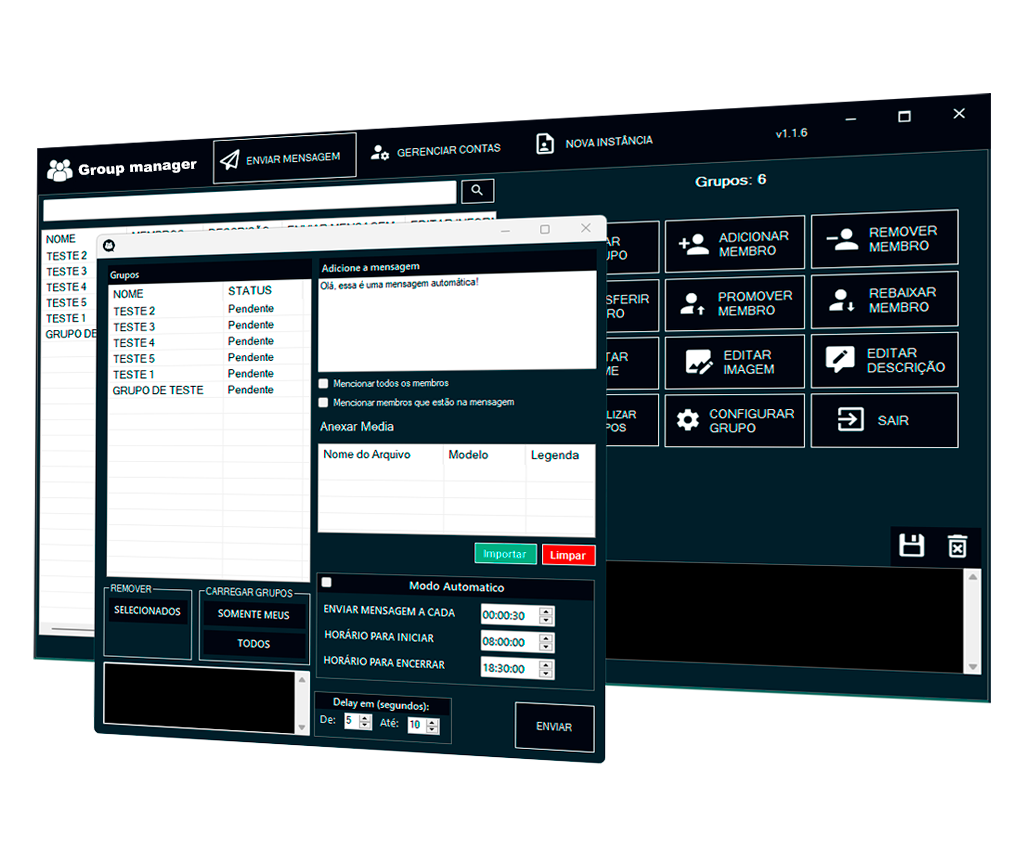Click the magnifier search button
The height and width of the screenshot is (858, 1024).
(477, 191)
